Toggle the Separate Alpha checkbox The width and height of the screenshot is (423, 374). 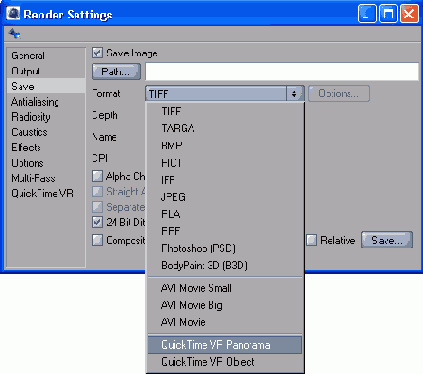tap(97, 207)
